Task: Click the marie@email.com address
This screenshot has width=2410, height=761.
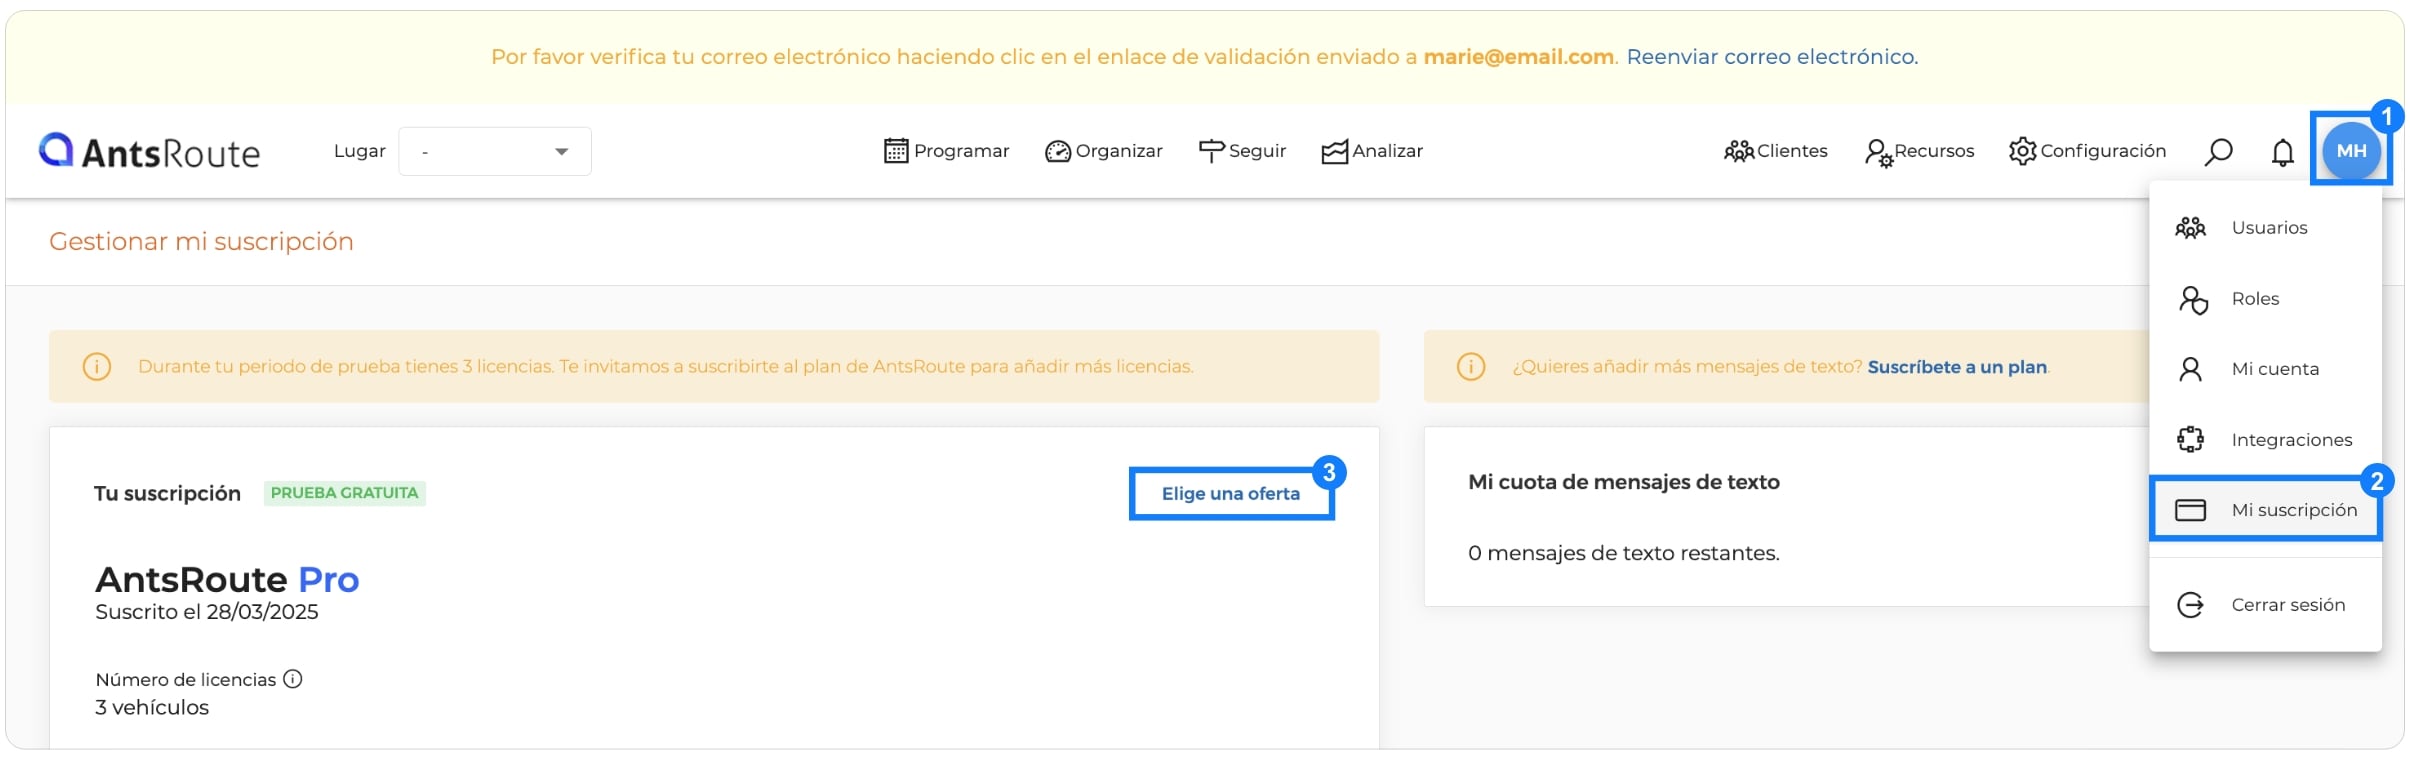Action: (1518, 57)
